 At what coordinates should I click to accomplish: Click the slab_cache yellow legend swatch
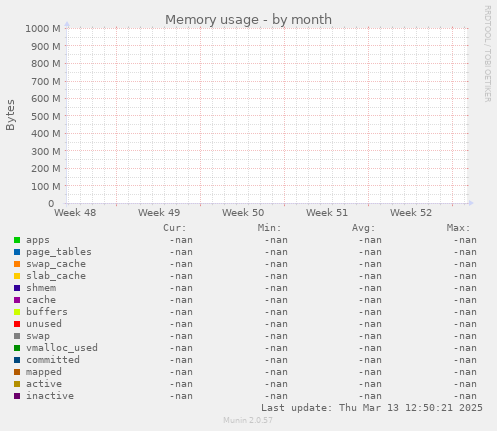(x=17, y=276)
